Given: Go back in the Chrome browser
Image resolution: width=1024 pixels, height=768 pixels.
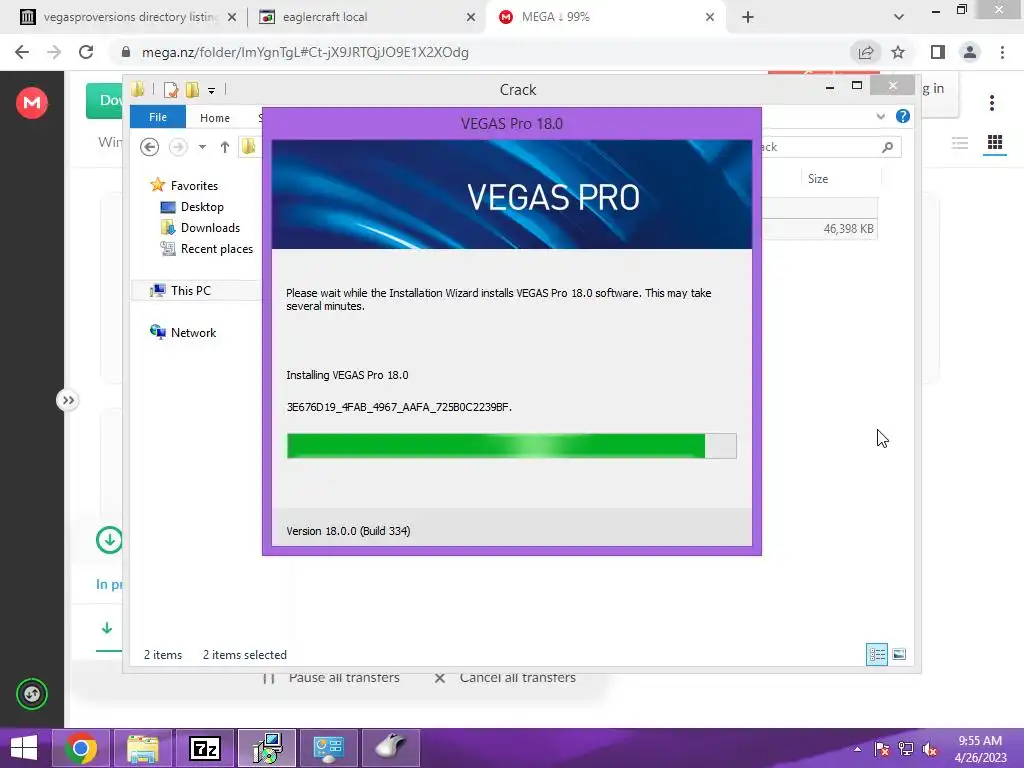Looking at the screenshot, I should 22,52.
